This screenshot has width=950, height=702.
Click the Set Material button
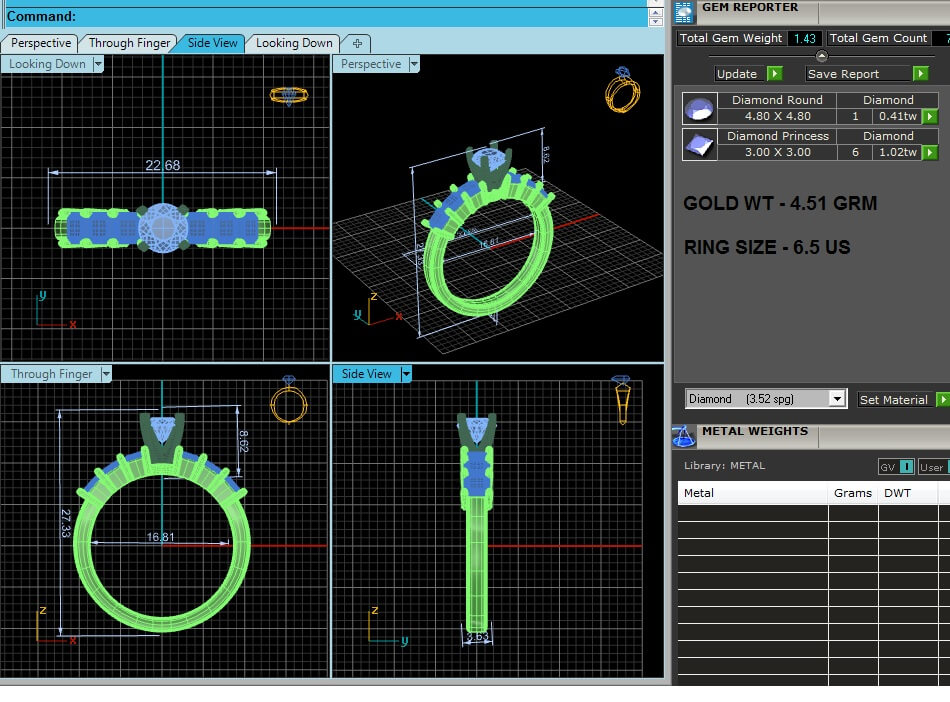pos(894,400)
